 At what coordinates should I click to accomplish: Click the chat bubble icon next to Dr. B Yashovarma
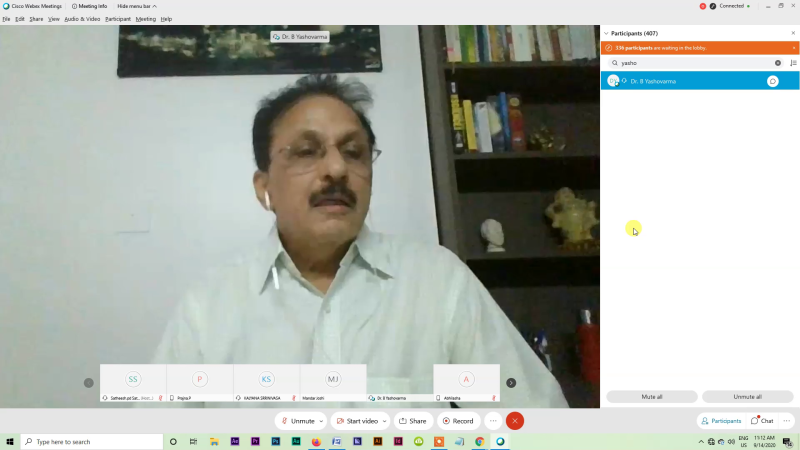click(x=773, y=81)
